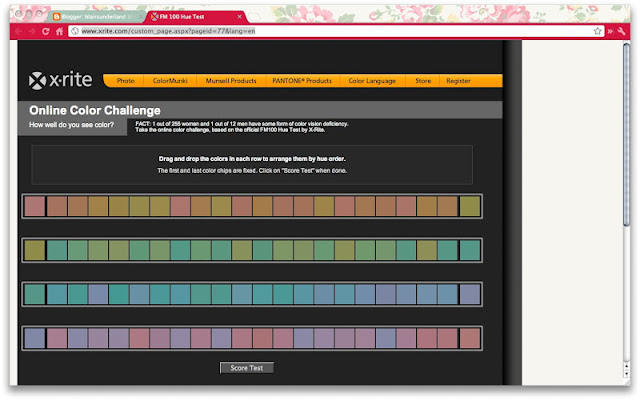This screenshot has height=400, width=640.
Task: Click the 'Take the online color challenge' text line
Action: point(230,130)
